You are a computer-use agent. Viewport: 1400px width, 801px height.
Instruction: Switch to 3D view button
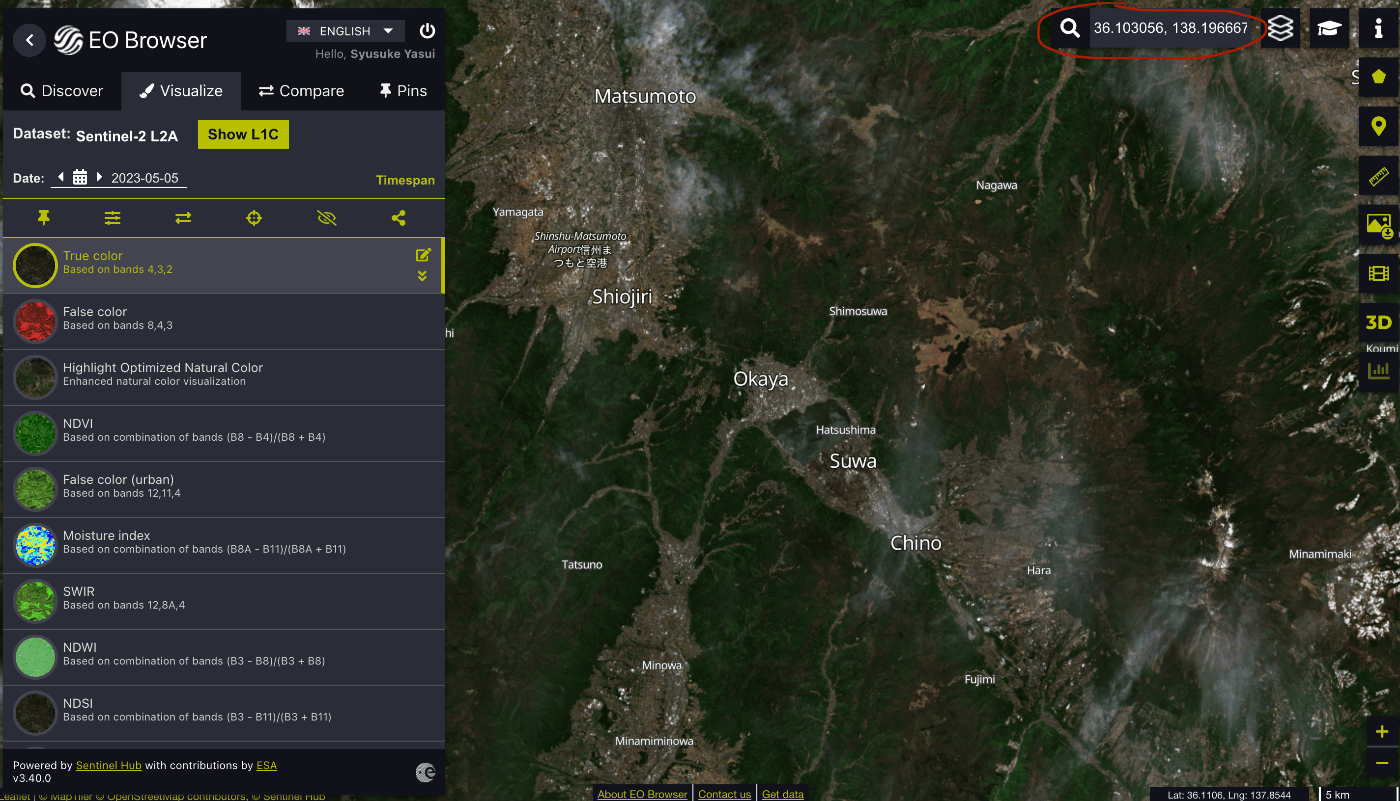pyautogui.click(x=1379, y=322)
